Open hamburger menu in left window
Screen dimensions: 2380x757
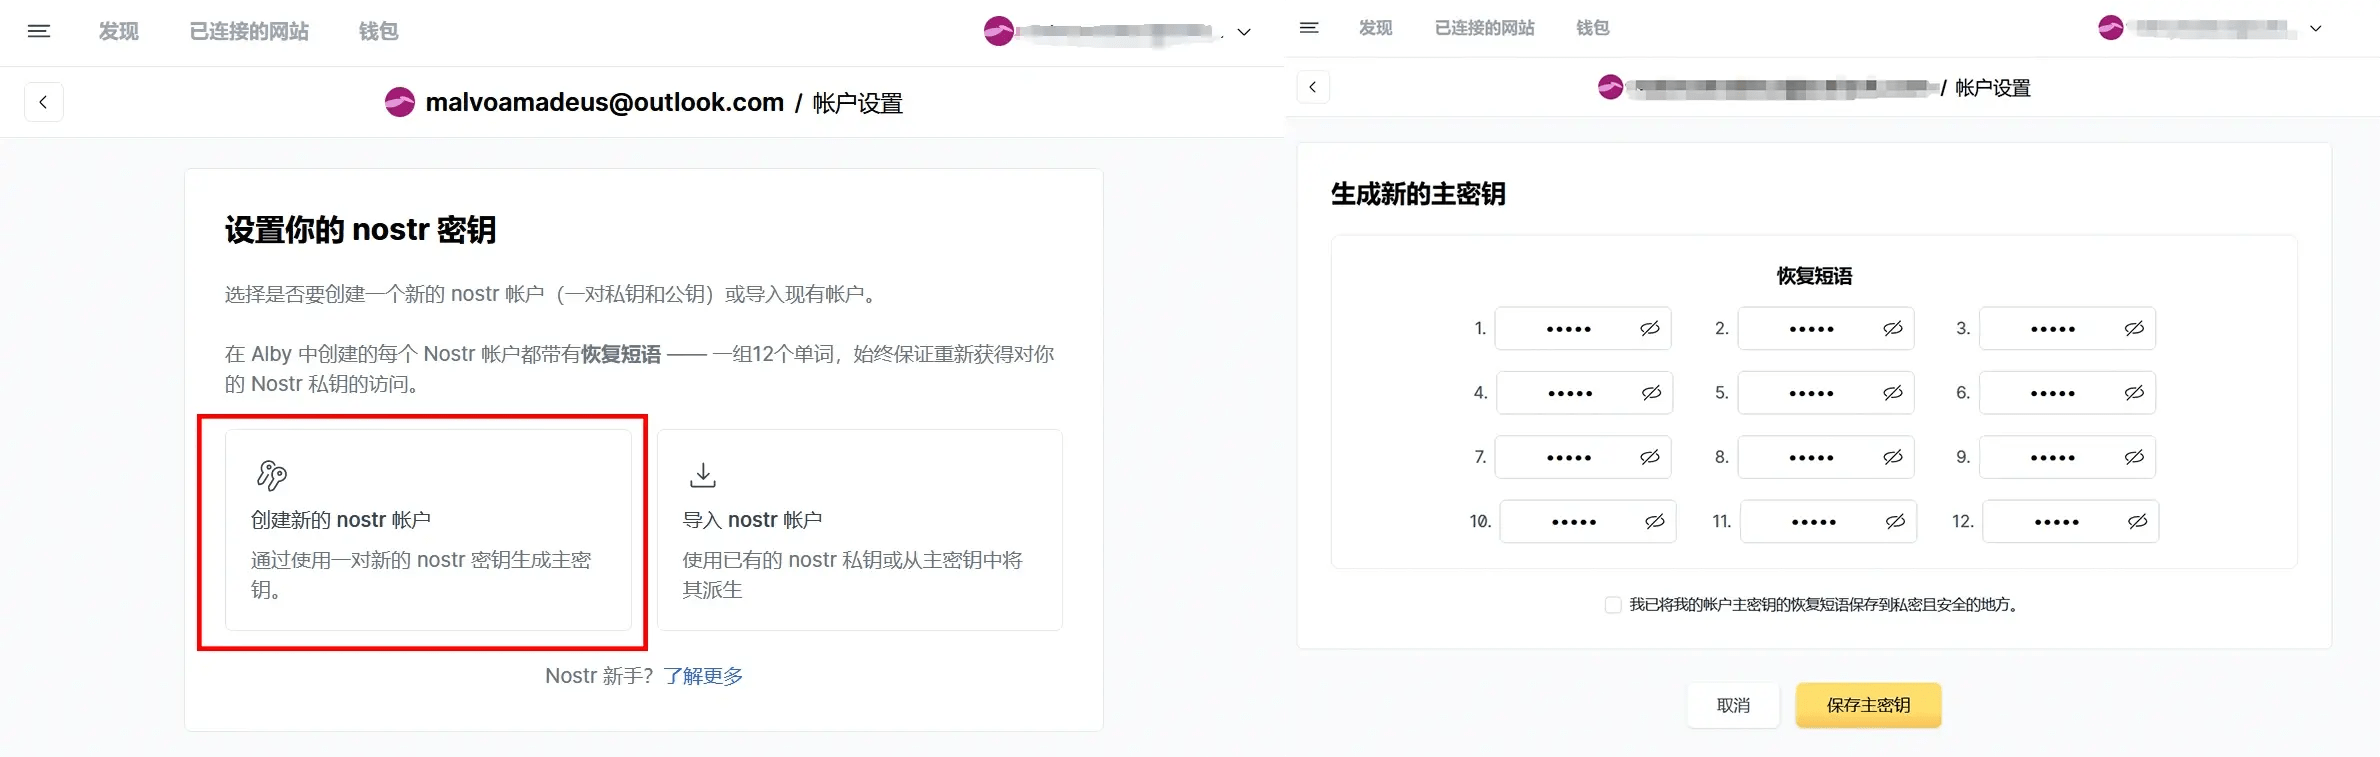[39, 32]
